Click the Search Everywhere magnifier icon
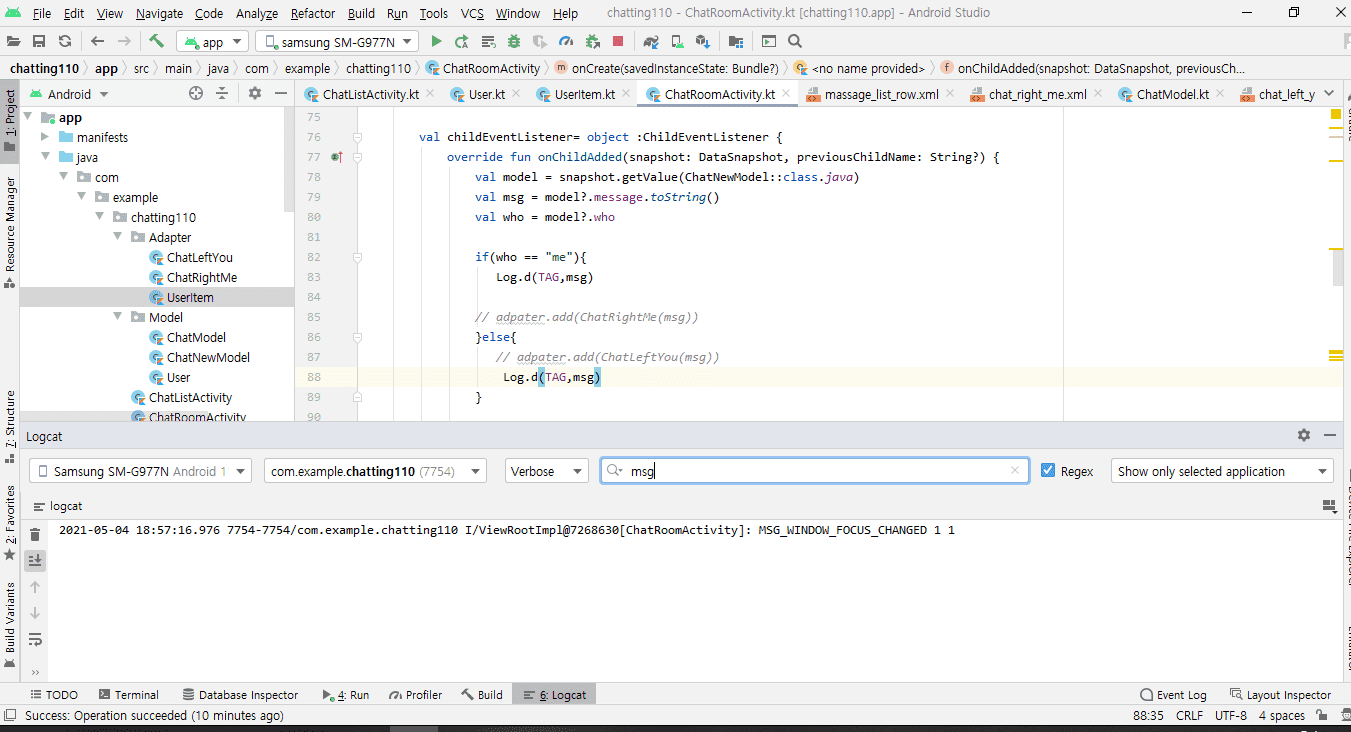1351x732 pixels. click(x=795, y=41)
